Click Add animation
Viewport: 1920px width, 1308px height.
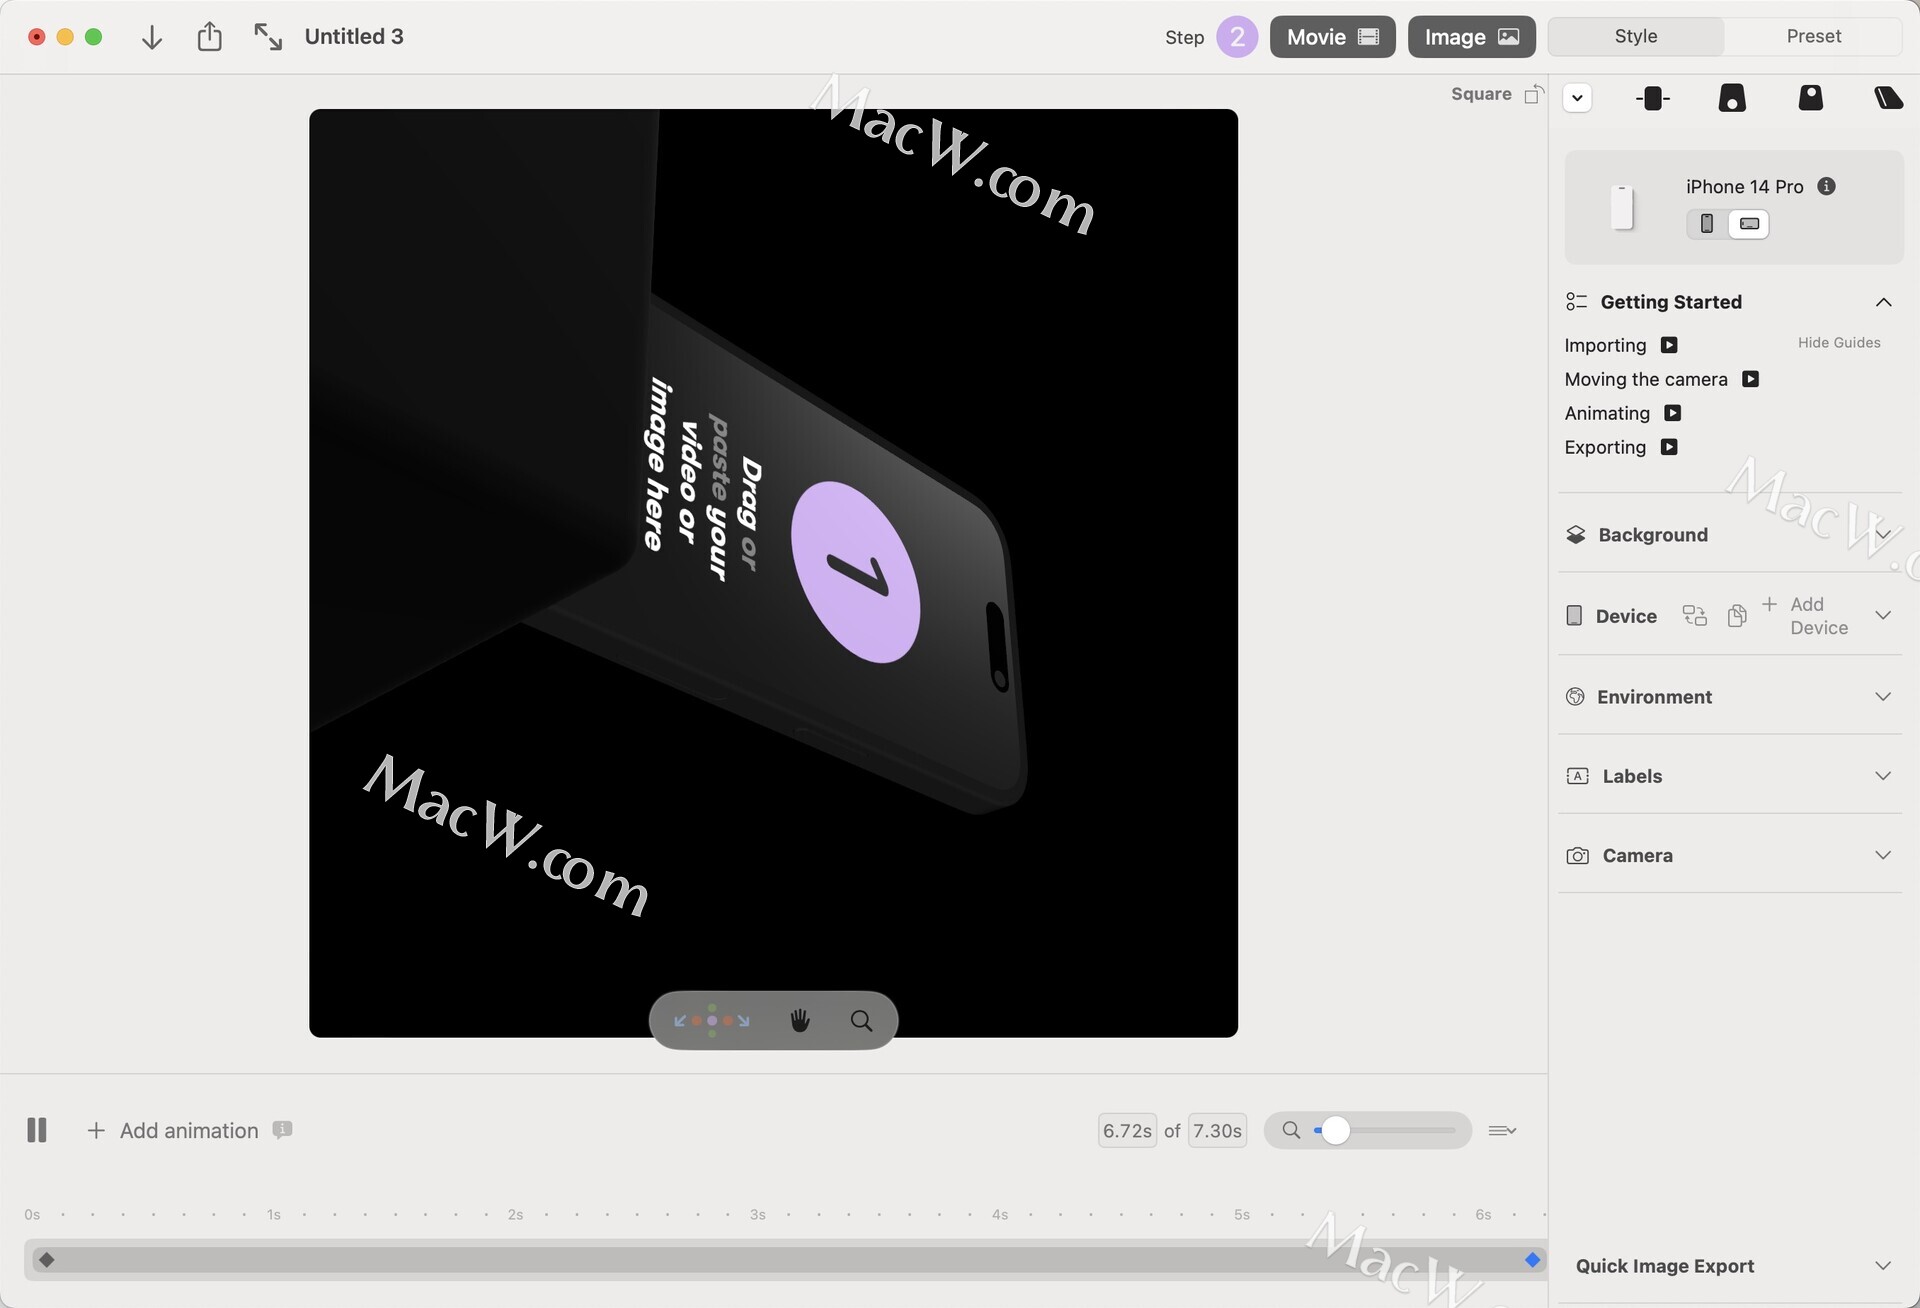point(173,1131)
